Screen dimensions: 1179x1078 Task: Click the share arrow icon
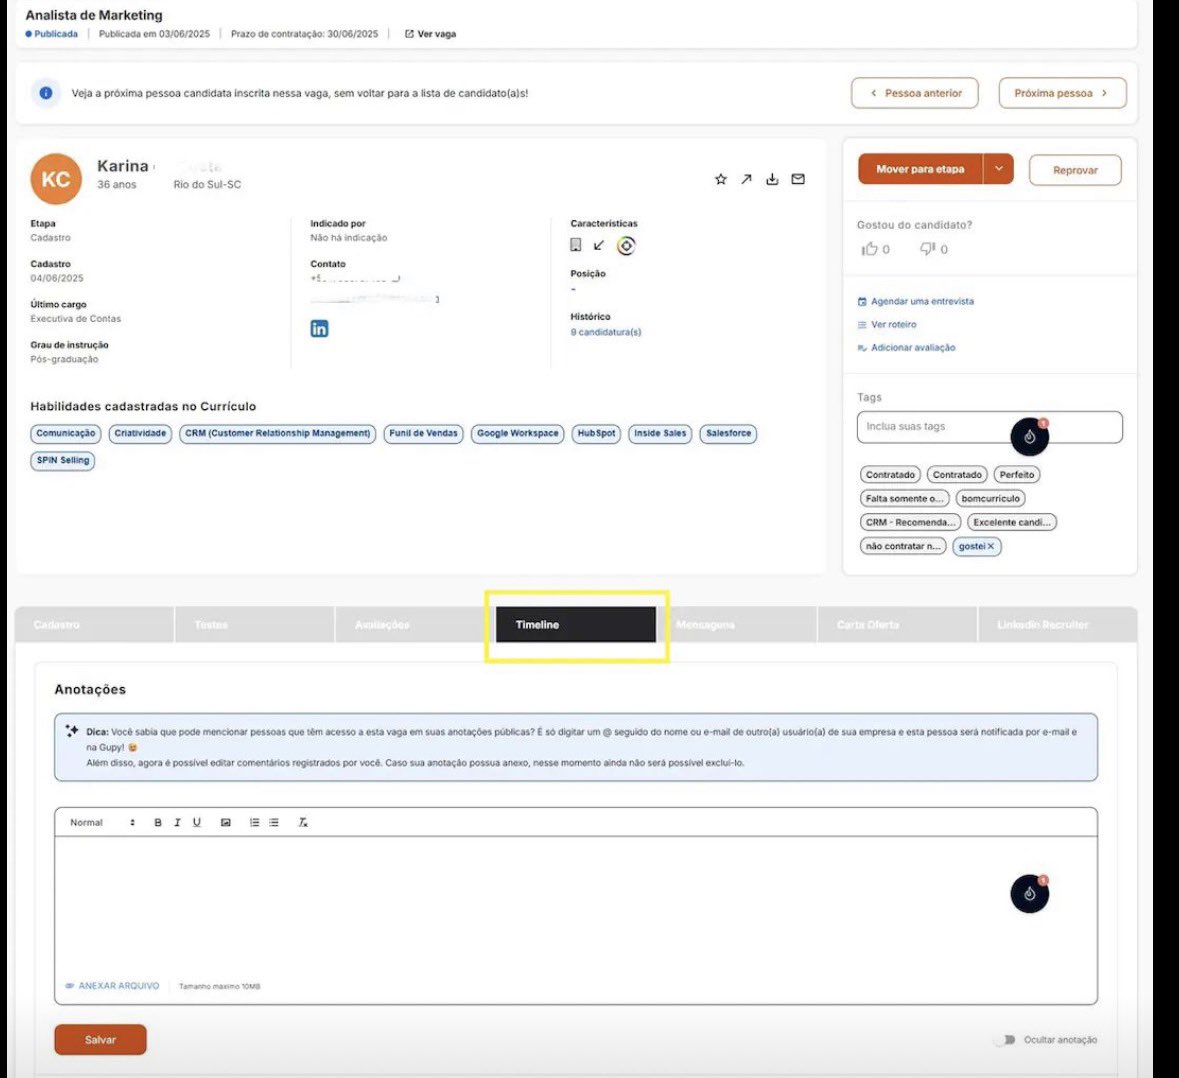[x=746, y=180]
